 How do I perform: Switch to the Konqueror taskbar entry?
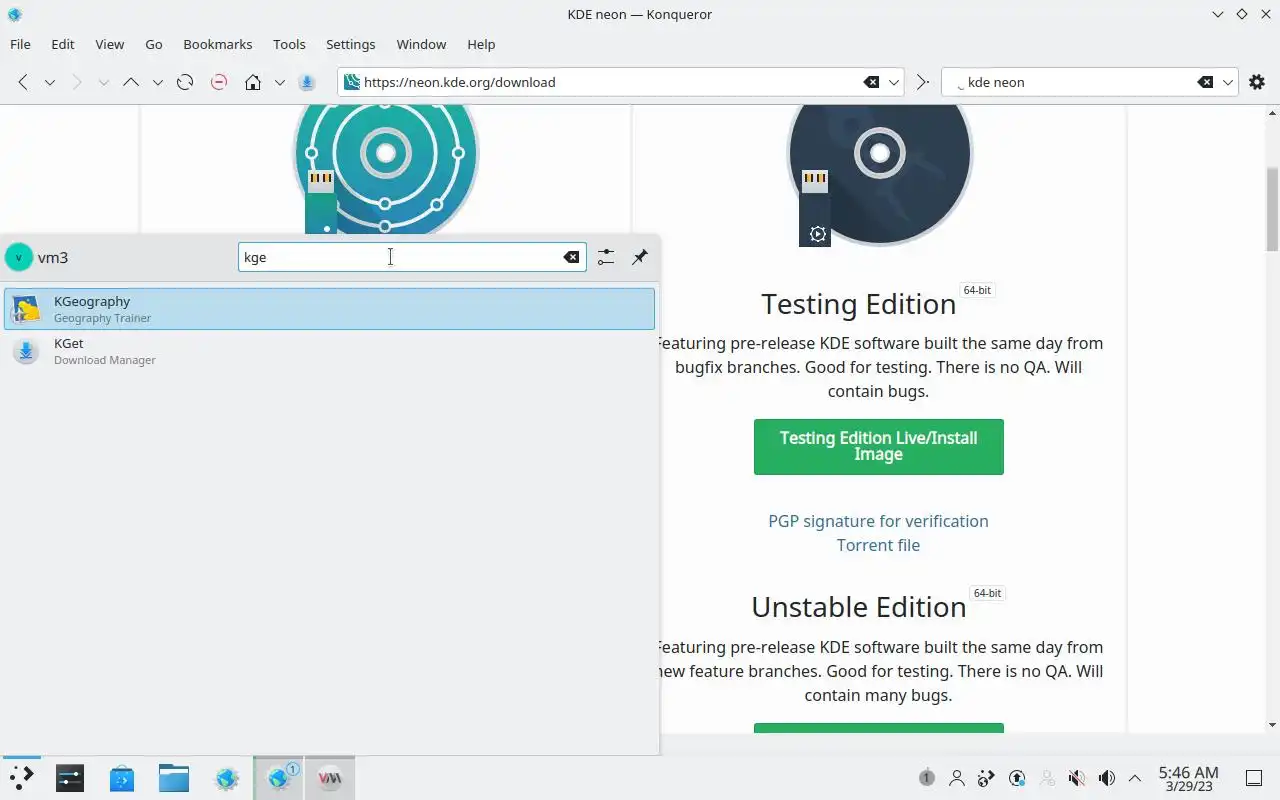(x=279, y=778)
